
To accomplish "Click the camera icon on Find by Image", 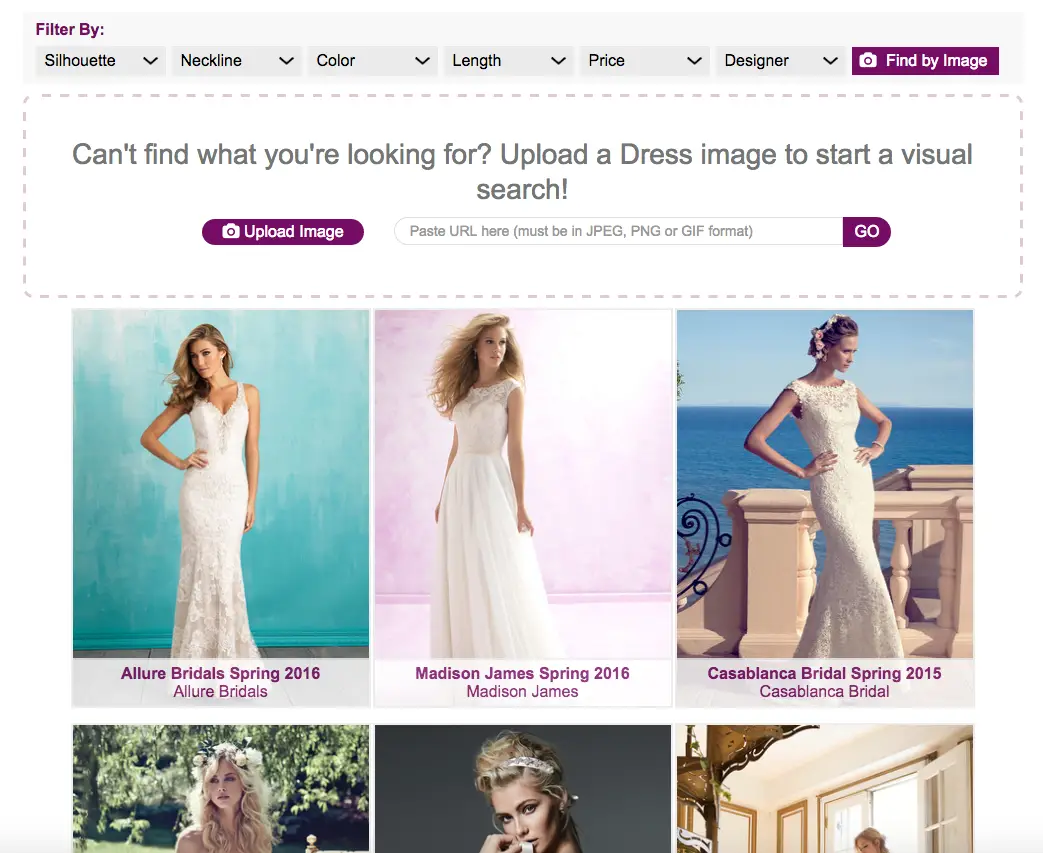I will (x=868, y=61).
